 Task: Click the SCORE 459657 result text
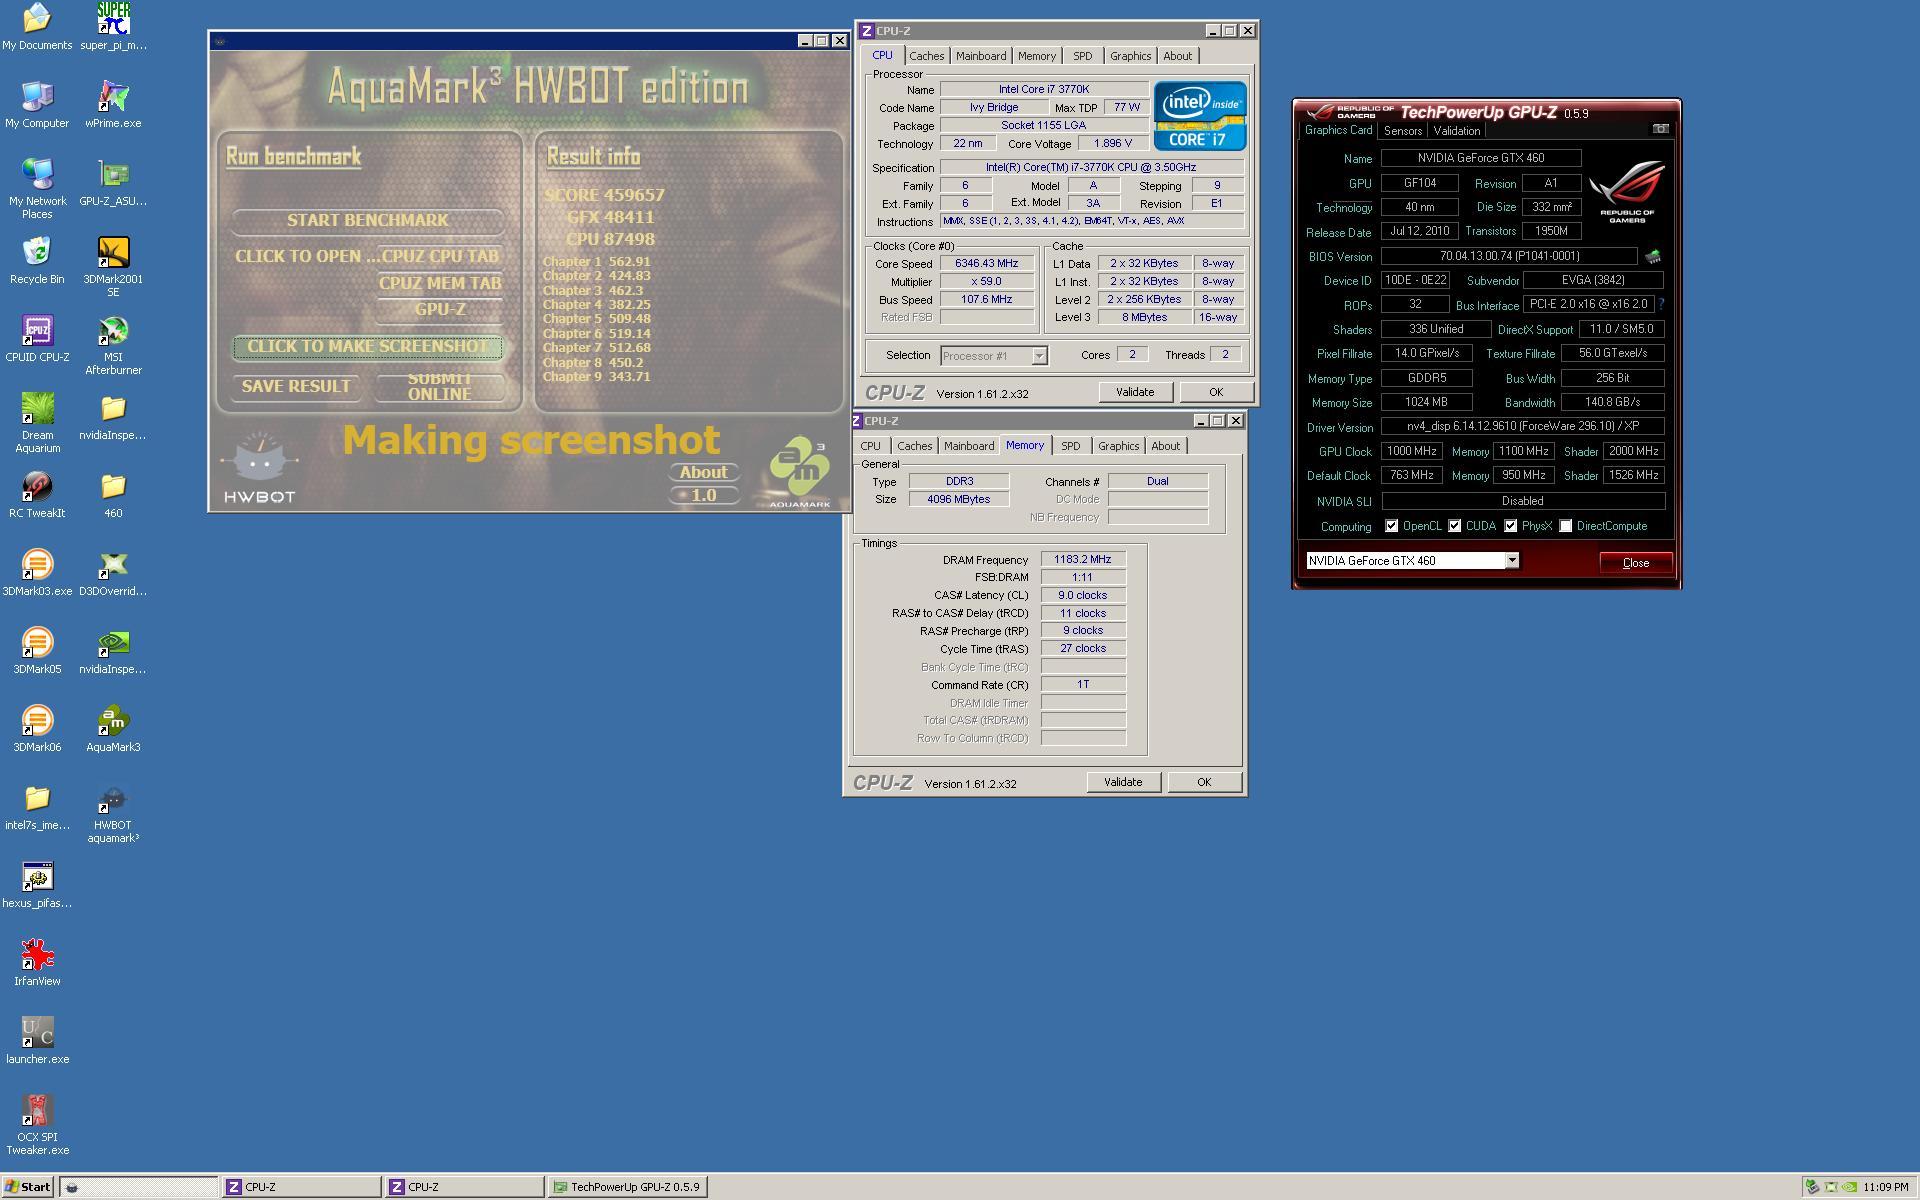604,195
